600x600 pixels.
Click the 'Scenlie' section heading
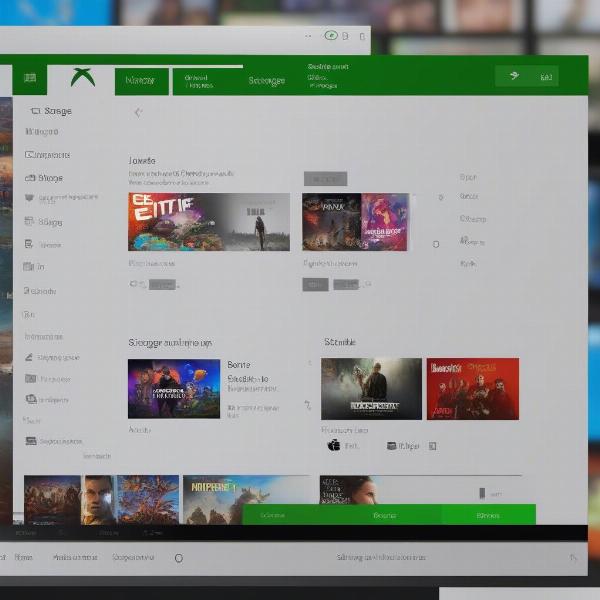[340, 342]
